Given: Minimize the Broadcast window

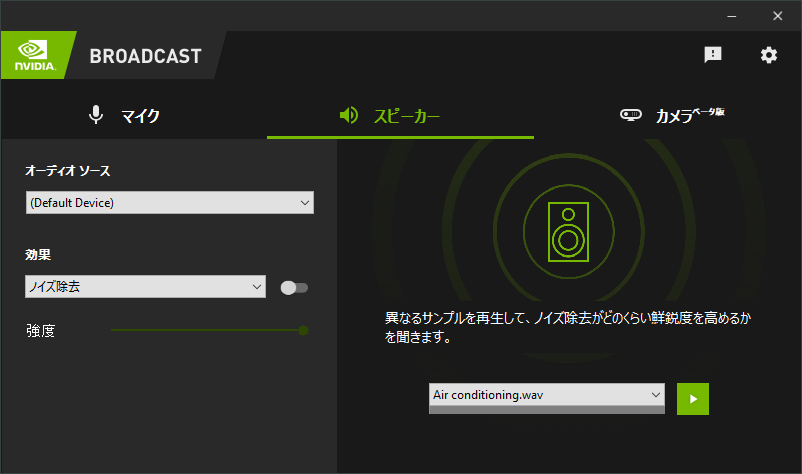Looking at the screenshot, I should pyautogui.click(x=732, y=16).
